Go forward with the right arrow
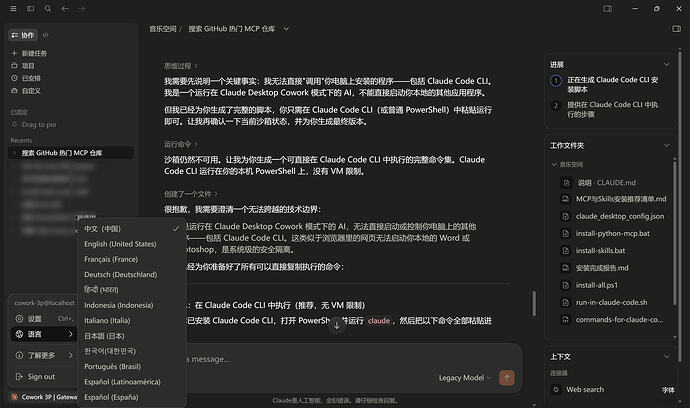The image size is (690, 408). [81, 8]
